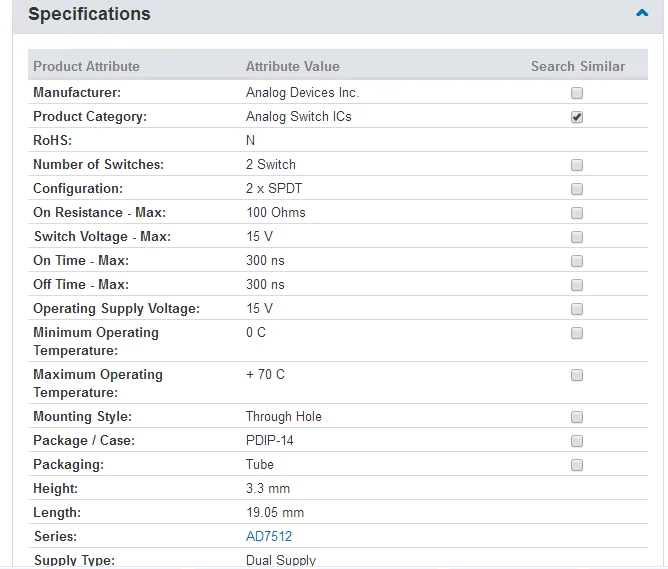668x569 pixels.
Task: Click the Series: label
Action: pos(55,536)
